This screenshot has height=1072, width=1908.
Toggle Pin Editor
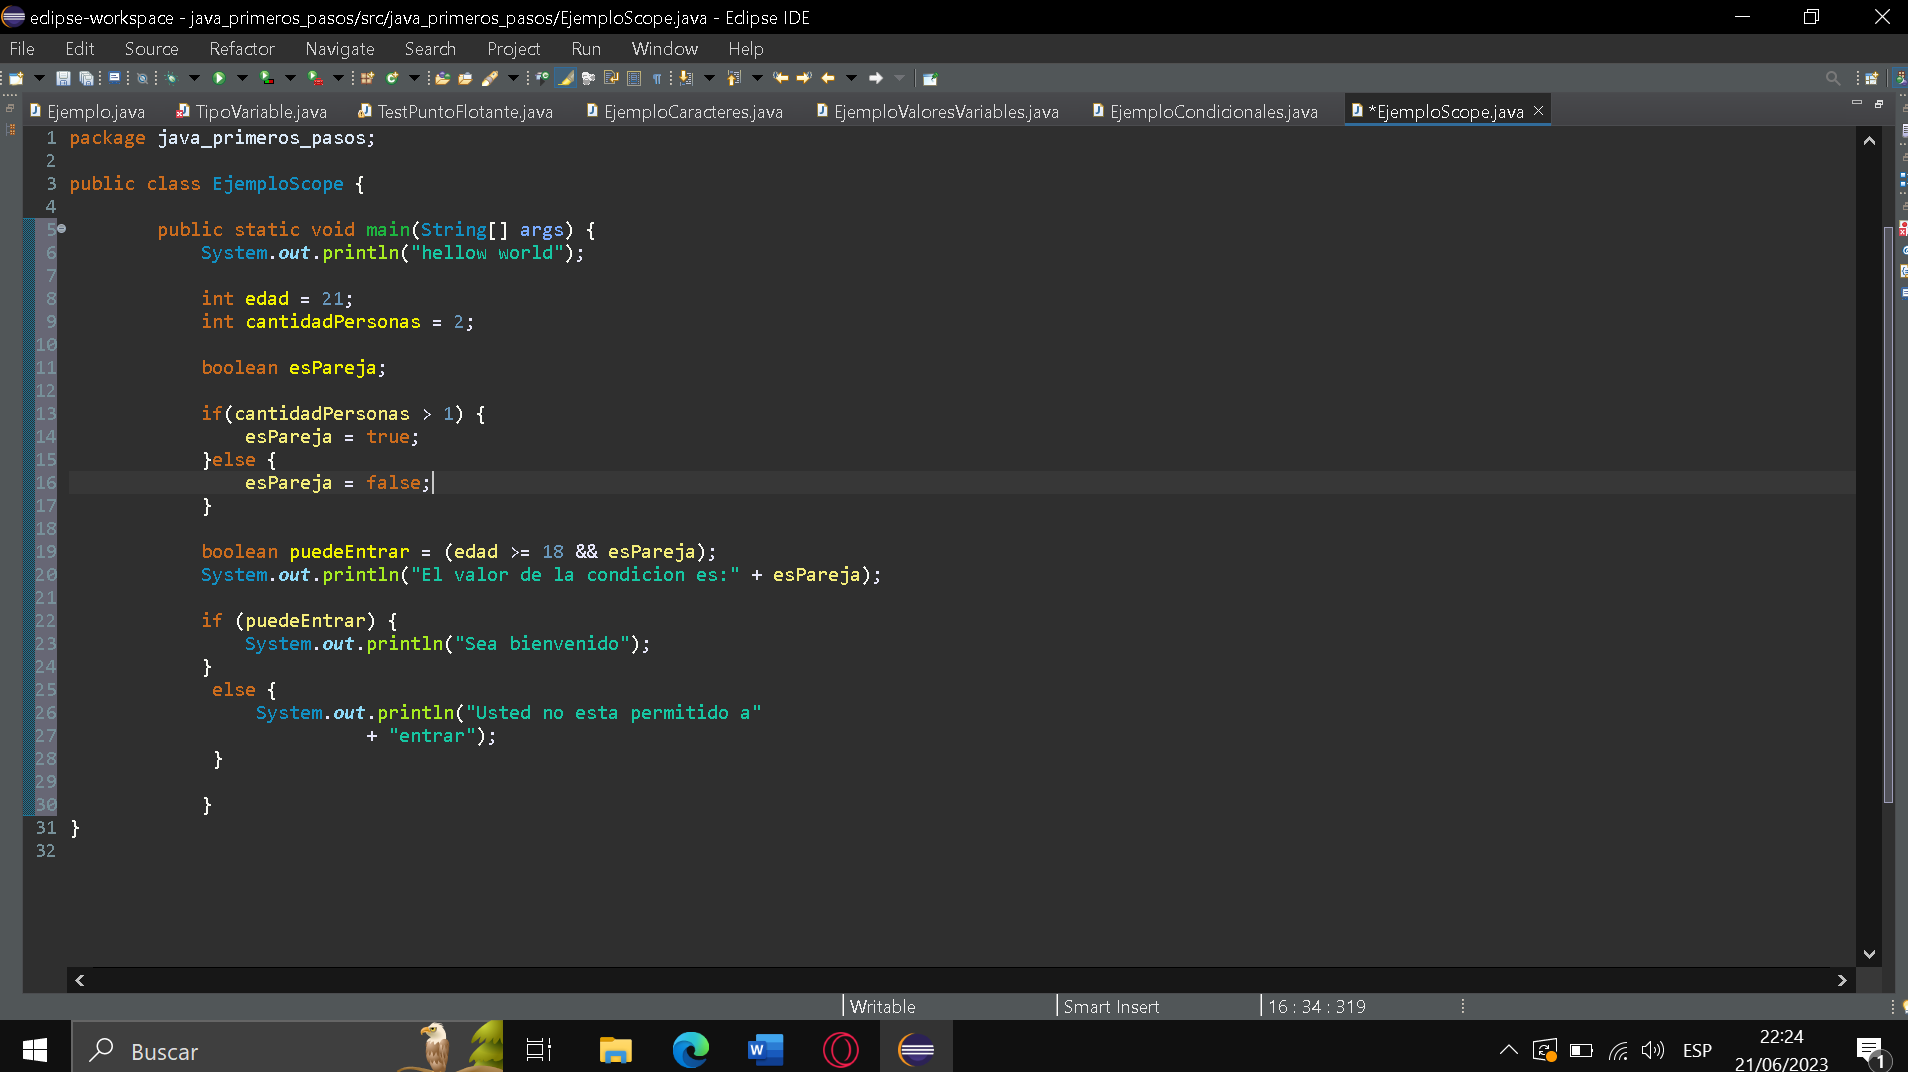[930, 78]
